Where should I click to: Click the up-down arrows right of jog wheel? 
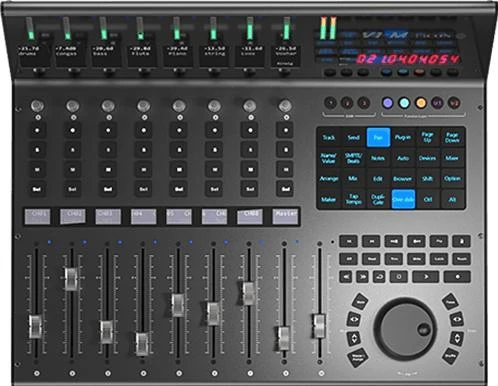pos(457,338)
